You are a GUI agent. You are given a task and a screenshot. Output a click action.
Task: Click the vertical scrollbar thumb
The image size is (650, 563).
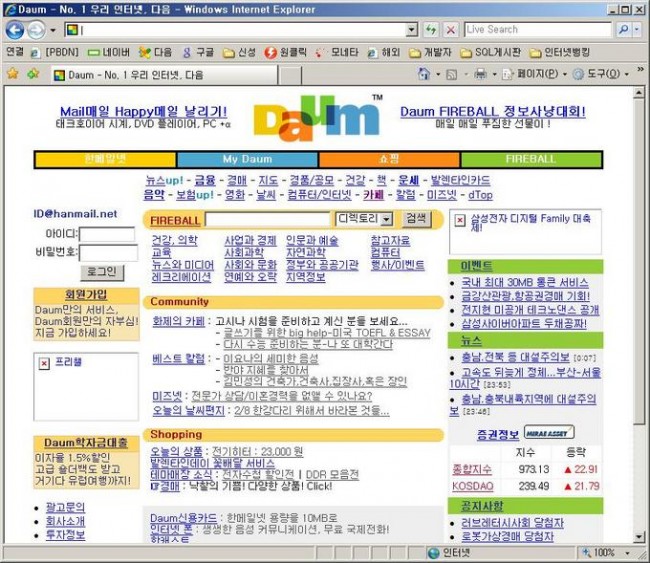pos(639,261)
